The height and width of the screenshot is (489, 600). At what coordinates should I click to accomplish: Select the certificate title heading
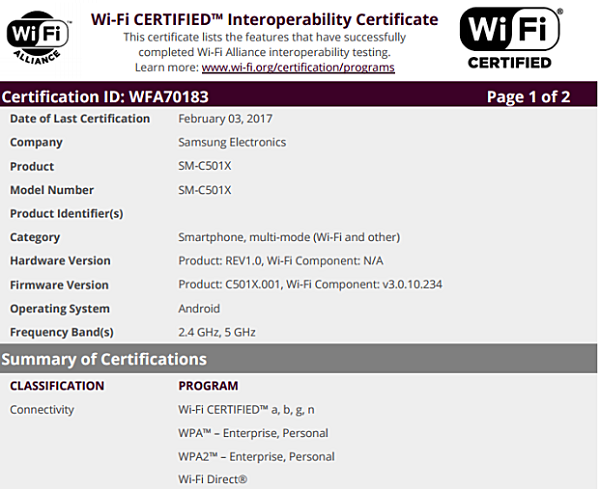264,19
